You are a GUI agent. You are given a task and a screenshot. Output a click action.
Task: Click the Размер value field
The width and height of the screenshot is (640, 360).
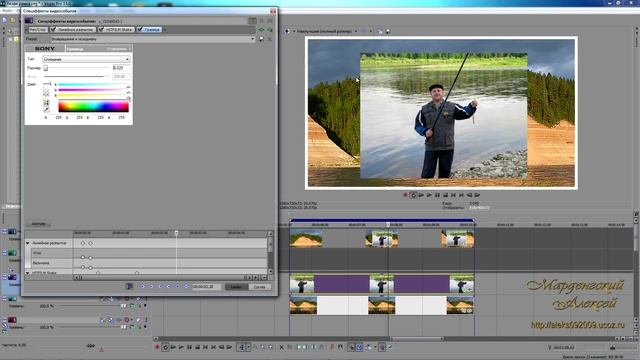coord(121,68)
